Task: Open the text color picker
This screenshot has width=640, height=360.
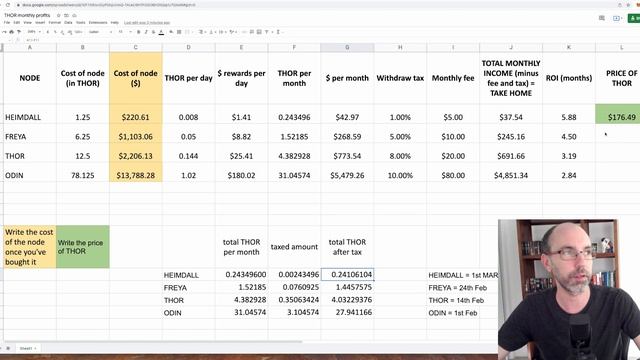Action: tap(161, 32)
